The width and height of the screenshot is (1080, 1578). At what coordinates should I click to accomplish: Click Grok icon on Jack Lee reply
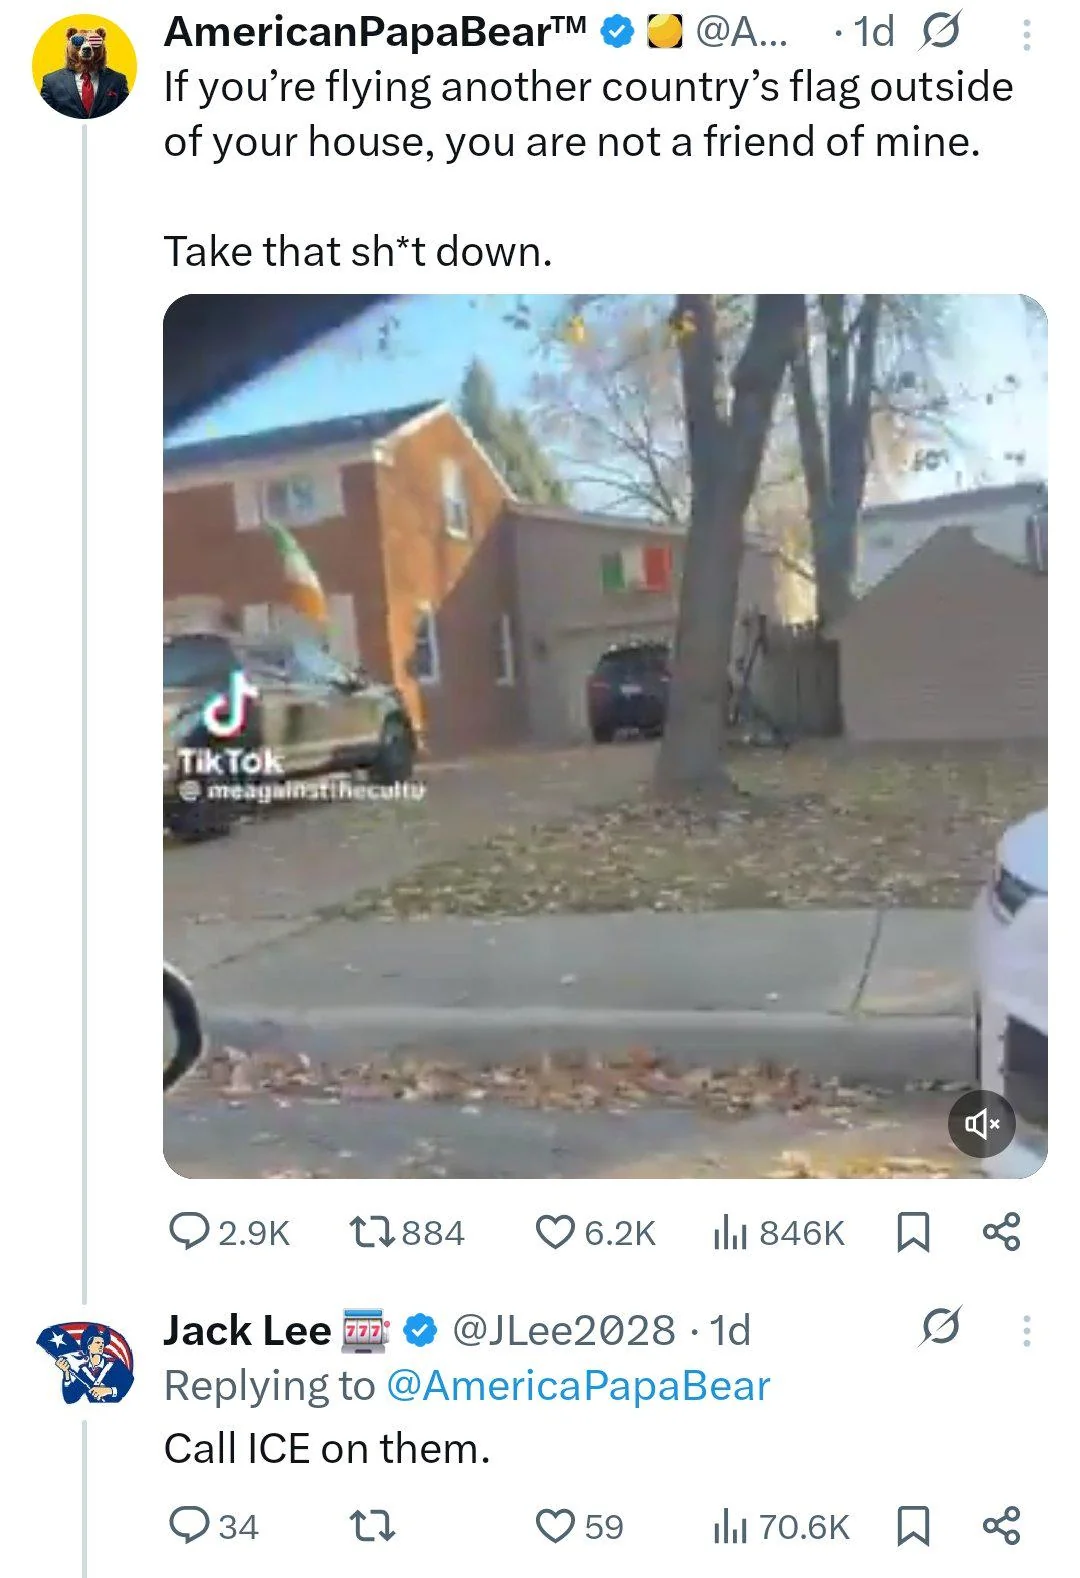pyautogui.click(x=941, y=1327)
